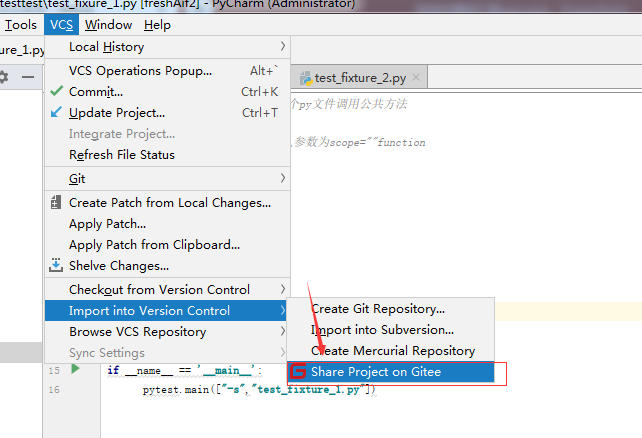Select Shelve Changes... item
This screenshot has width=642, height=438.
(167, 266)
